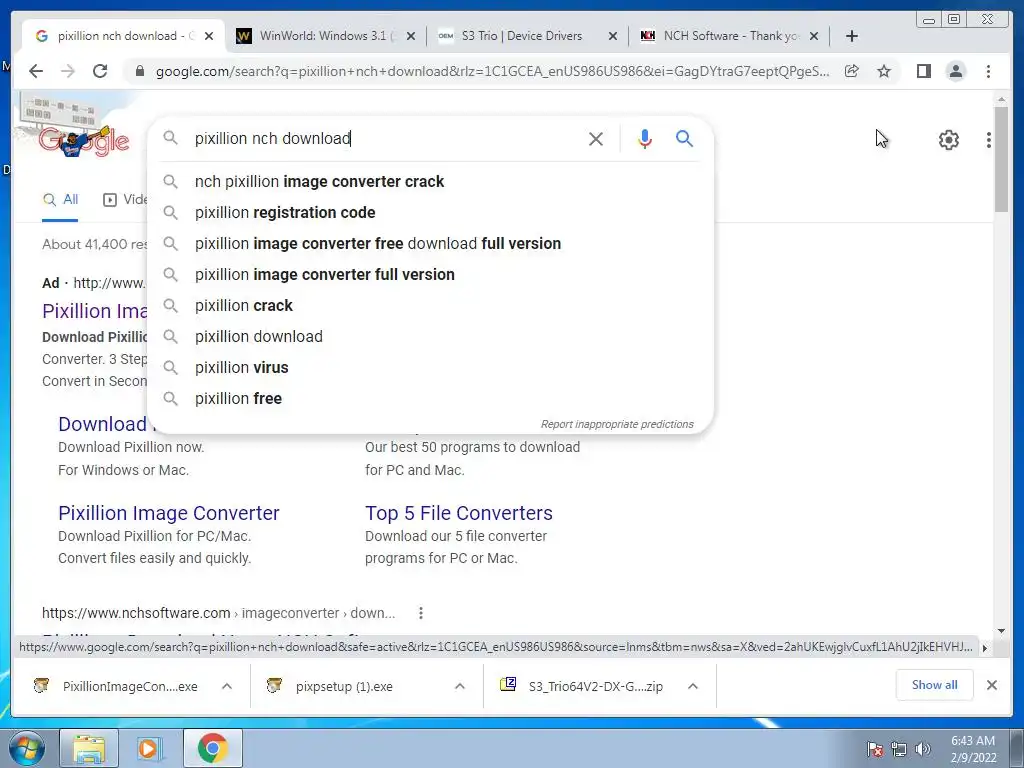Close the downloads bar
The height and width of the screenshot is (768, 1024).
991,685
